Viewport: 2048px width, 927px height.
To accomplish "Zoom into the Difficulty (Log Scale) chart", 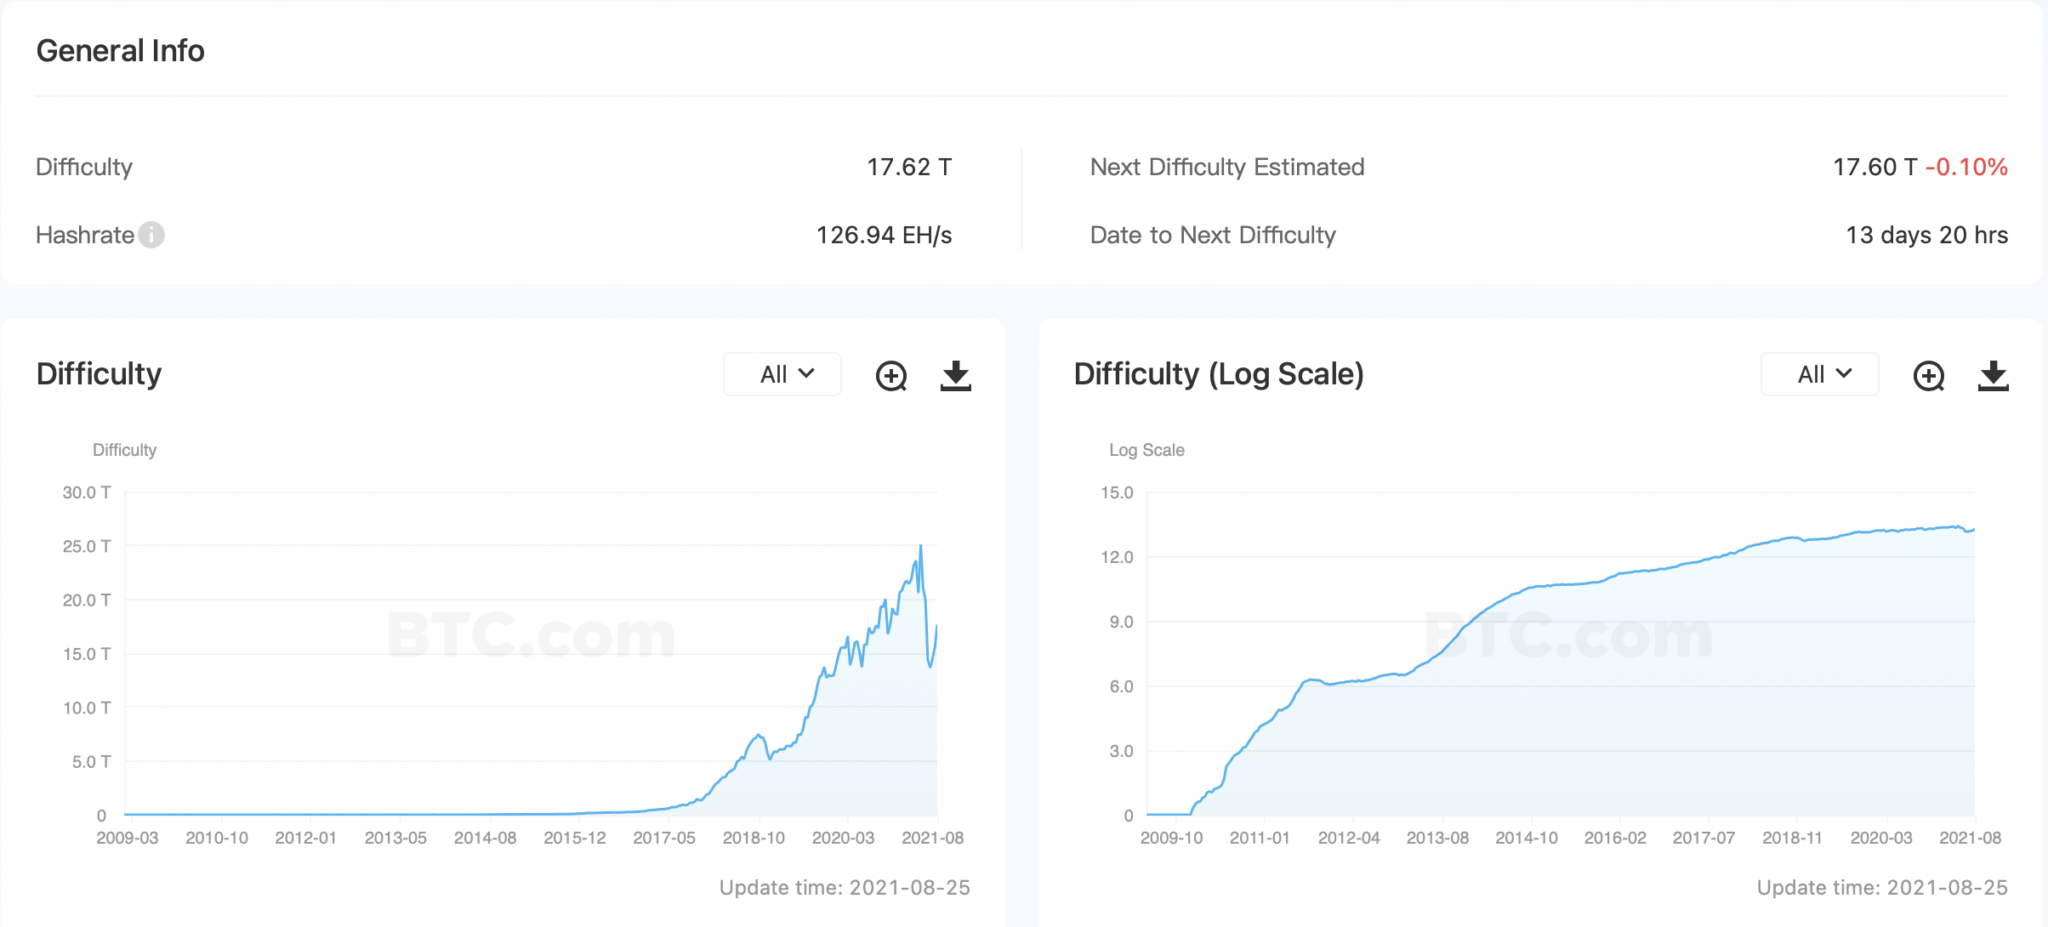I will coord(1929,376).
